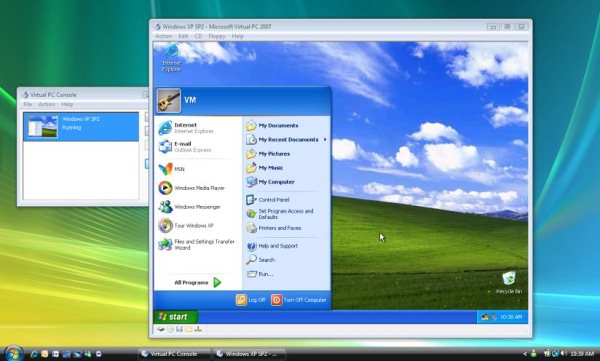Click the Vista Start orb

tap(13, 353)
